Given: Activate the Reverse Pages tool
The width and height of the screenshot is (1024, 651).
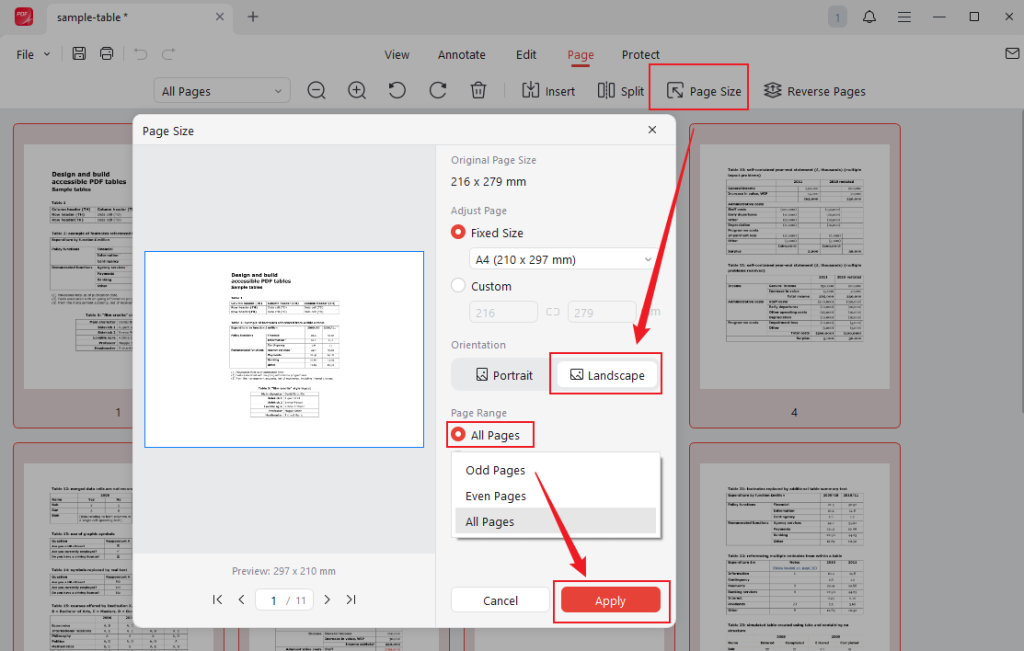Looking at the screenshot, I should (x=814, y=91).
